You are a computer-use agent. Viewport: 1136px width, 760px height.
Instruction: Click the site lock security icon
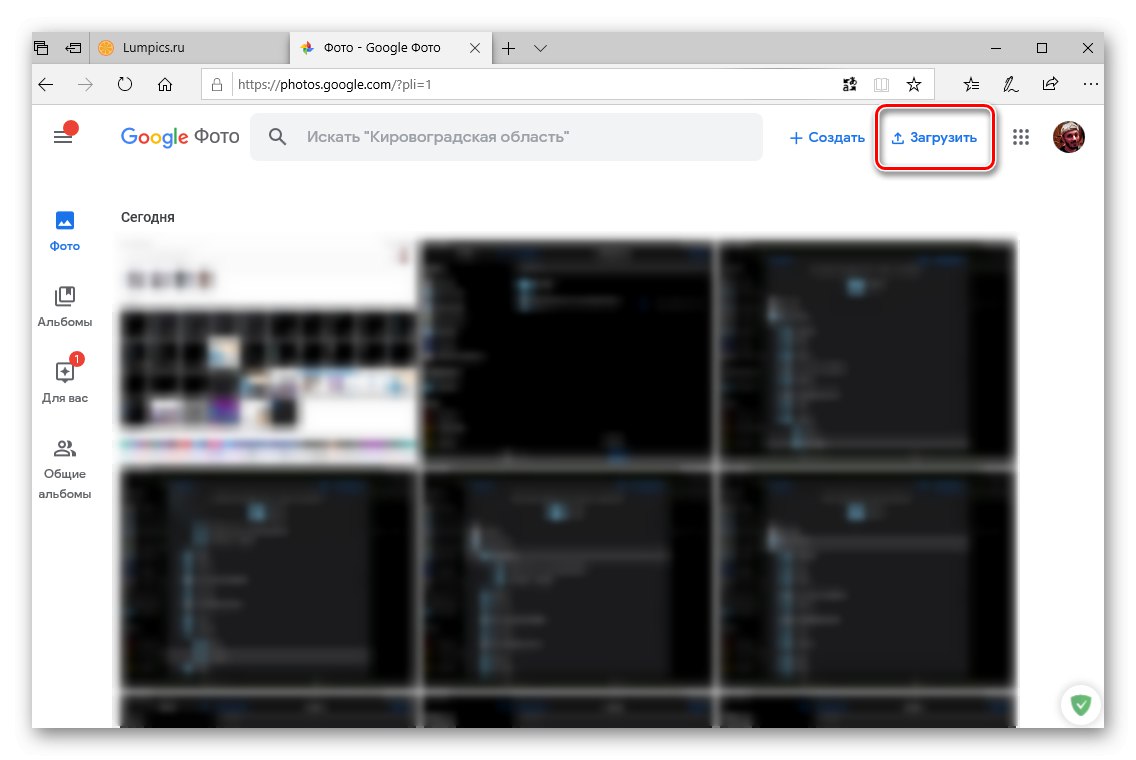click(x=217, y=85)
